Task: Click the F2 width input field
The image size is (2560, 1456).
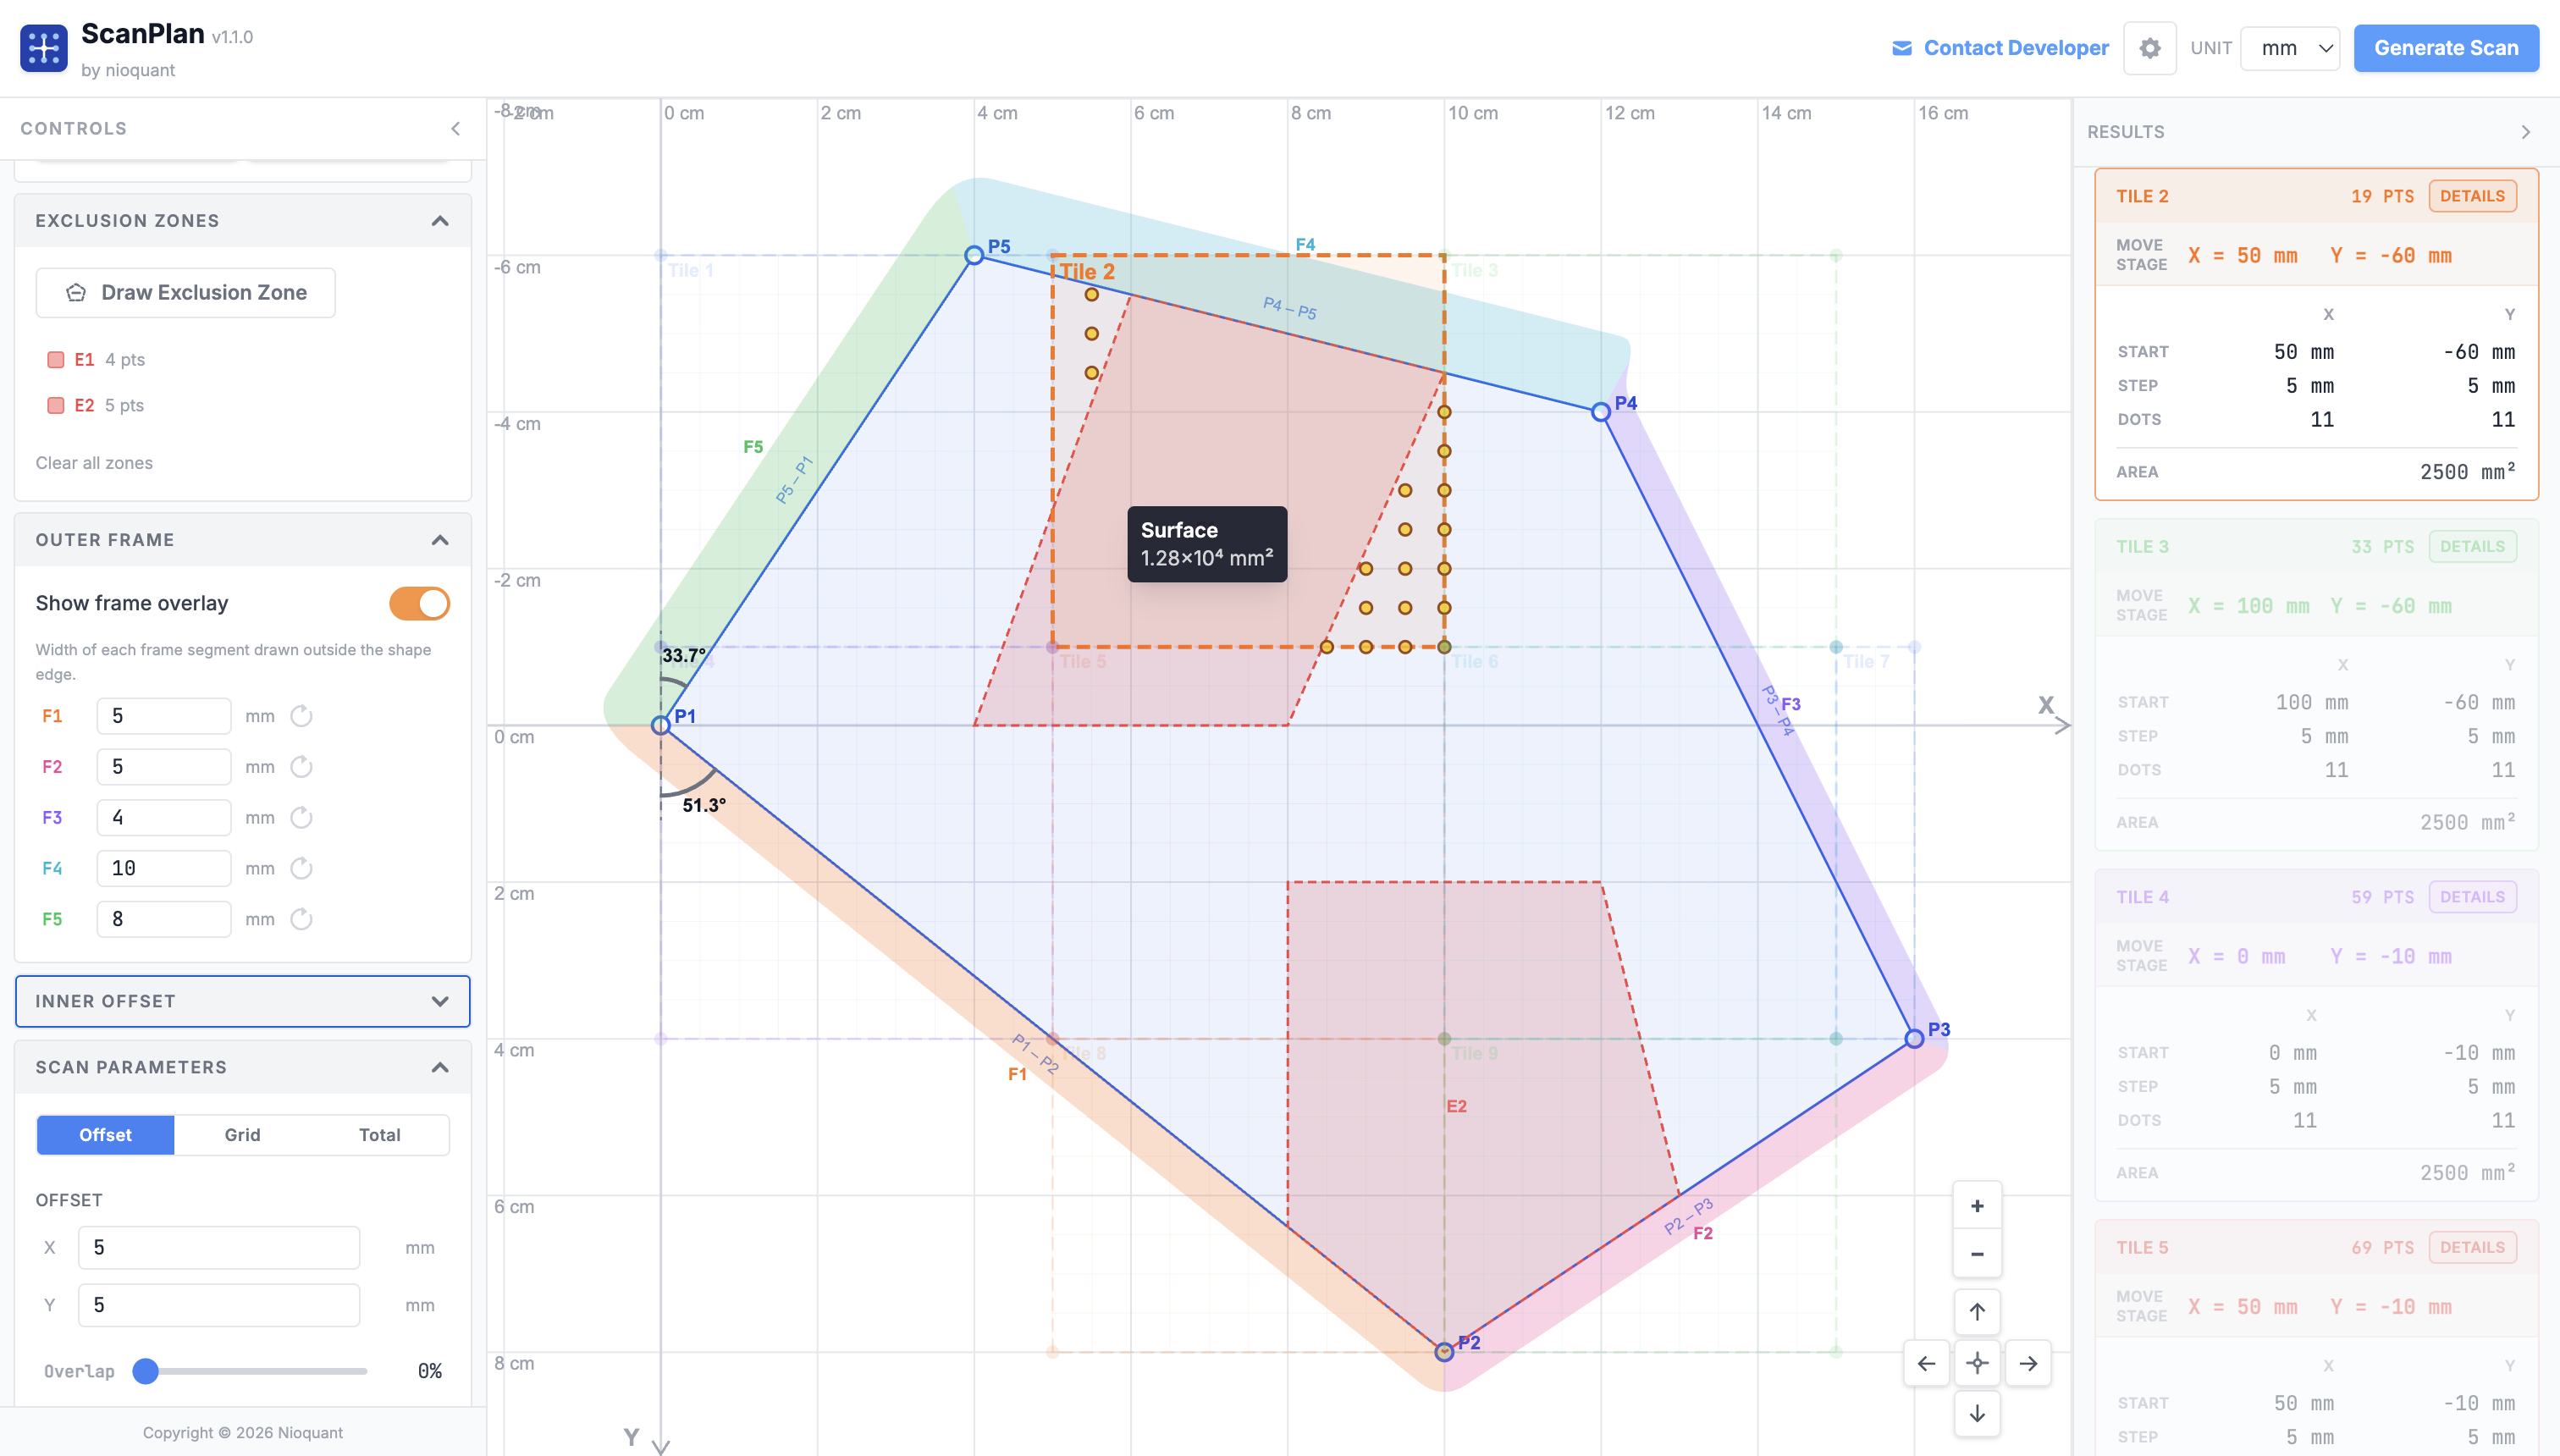Action: (x=164, y=767)
